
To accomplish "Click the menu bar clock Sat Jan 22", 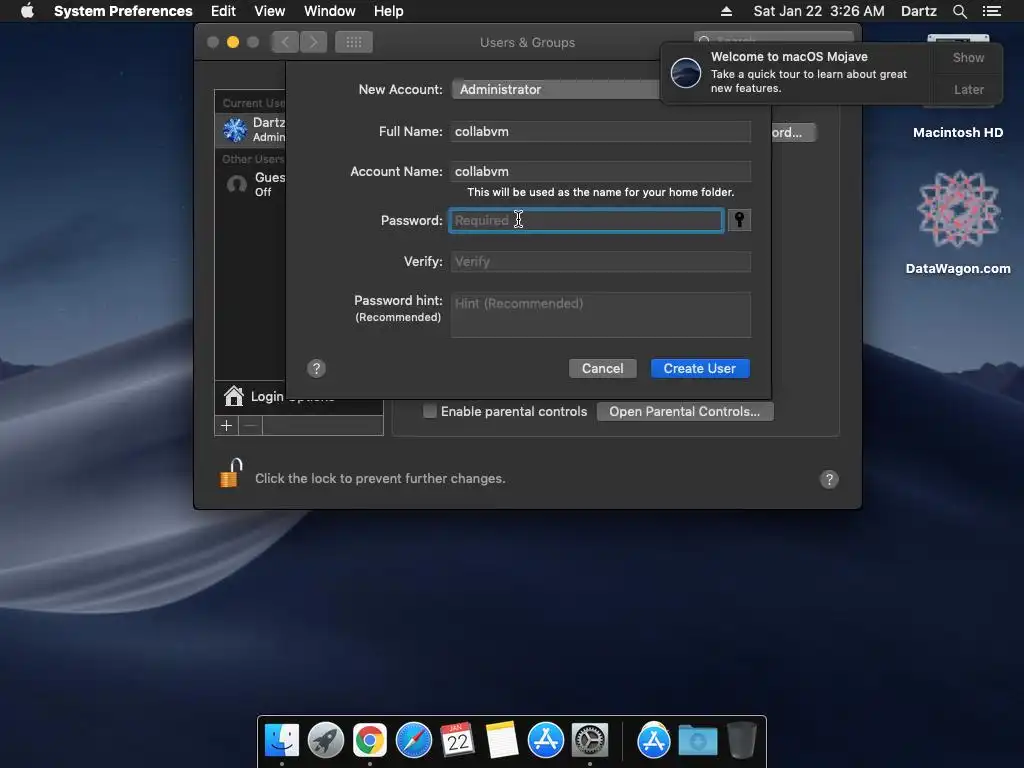I will coord(819,11).
